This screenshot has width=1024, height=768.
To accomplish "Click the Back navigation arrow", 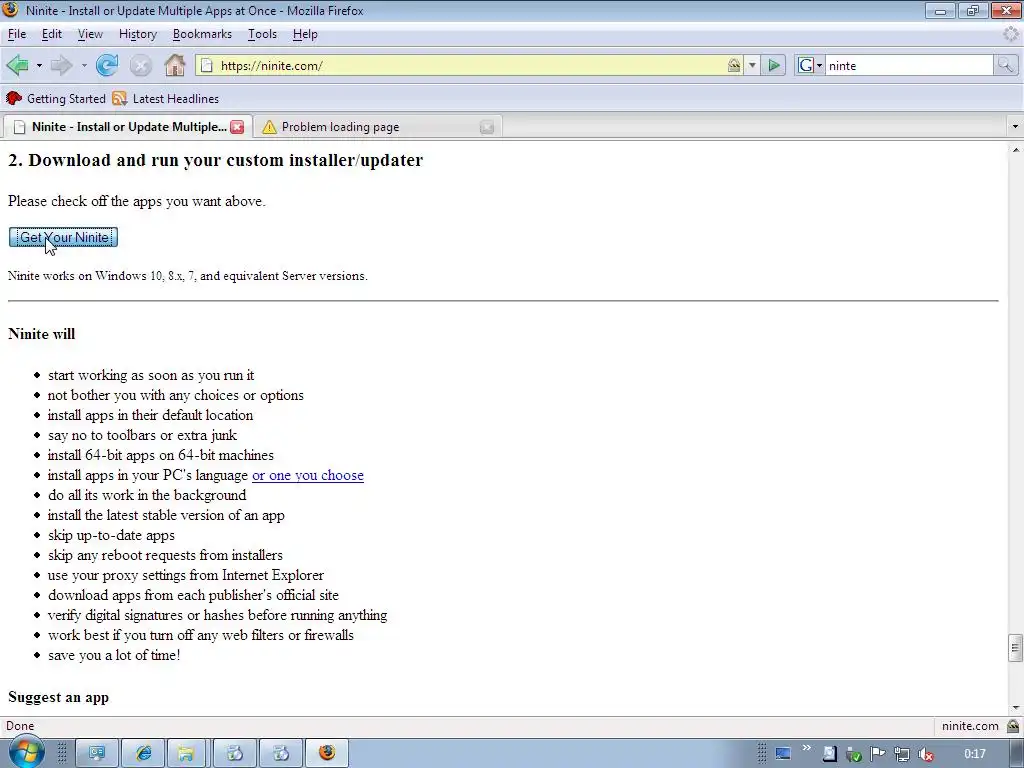I will (x=18, y=65).
